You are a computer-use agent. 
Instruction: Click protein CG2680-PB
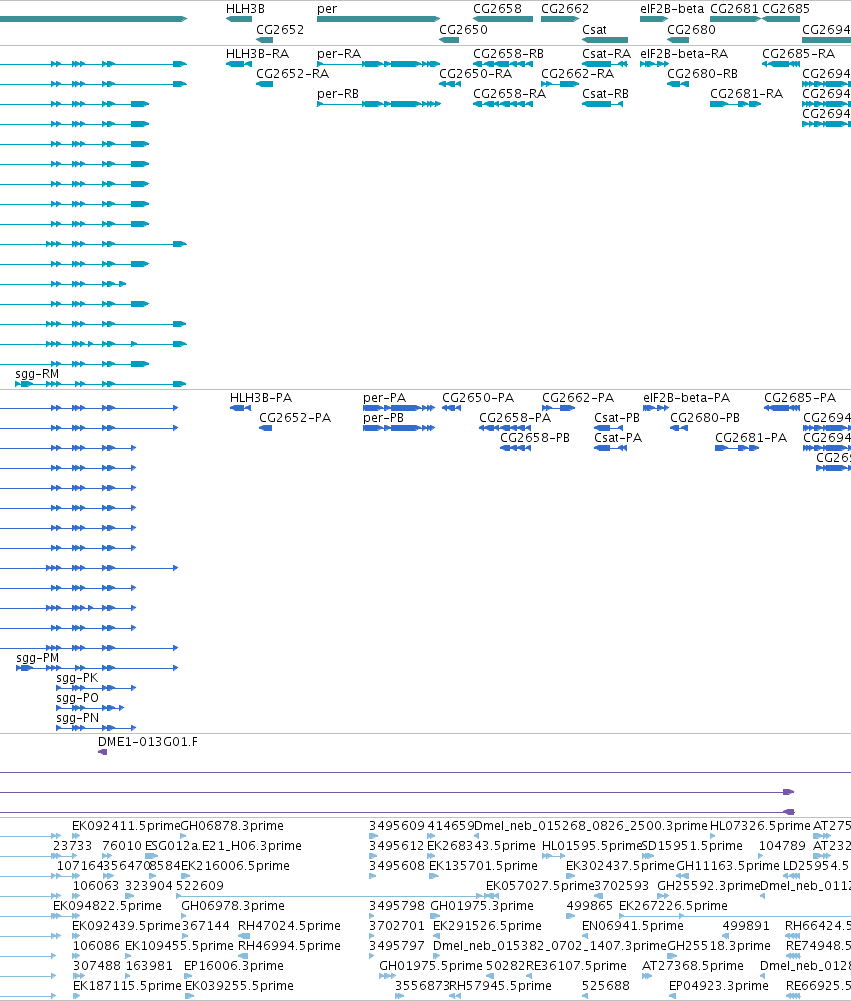705,418
